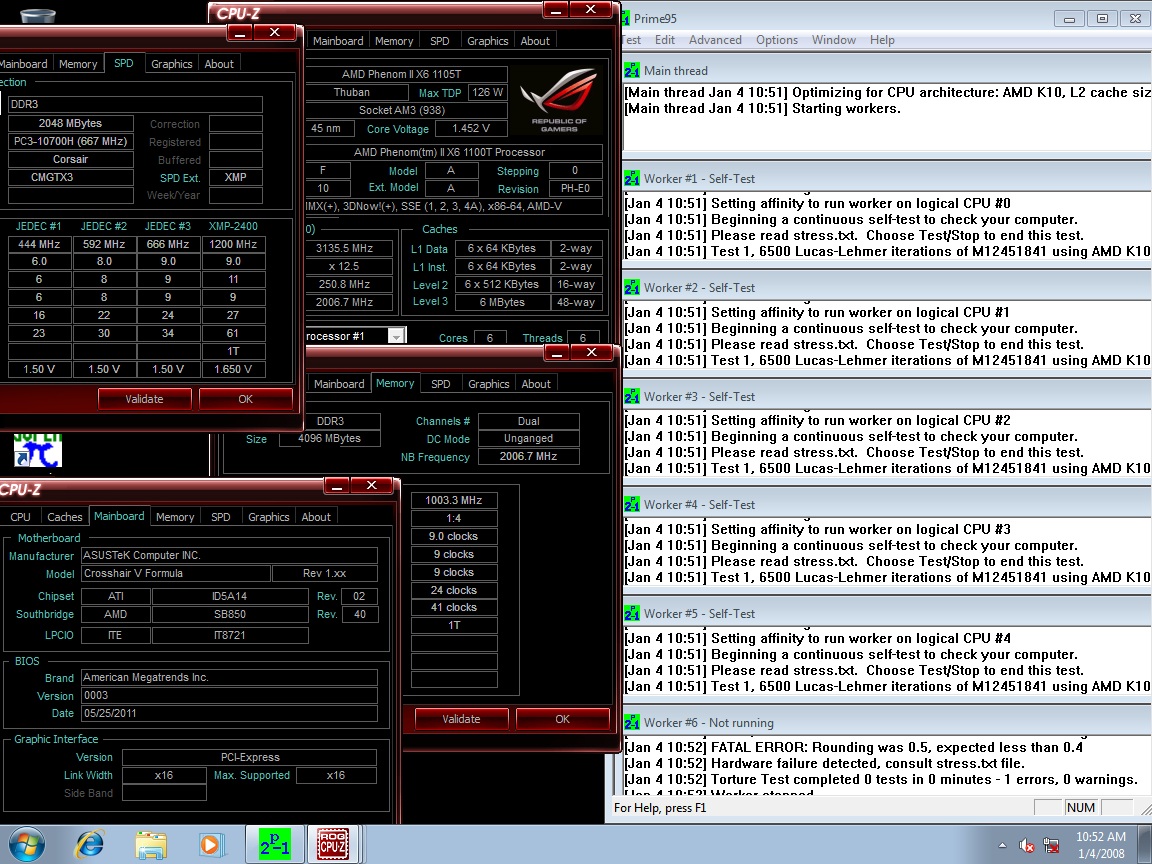Click the Worker #2 Self-Test window icon

point(631,287)
